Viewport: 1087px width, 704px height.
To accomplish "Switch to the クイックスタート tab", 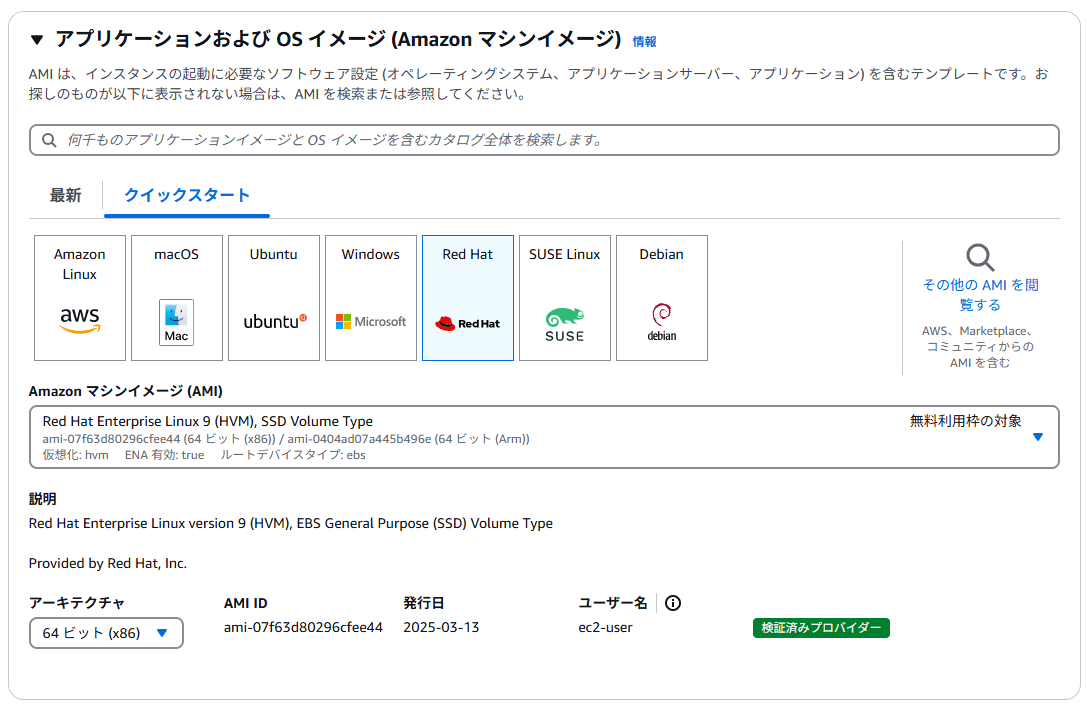I will pyautogui.click(x=186, y=195).
